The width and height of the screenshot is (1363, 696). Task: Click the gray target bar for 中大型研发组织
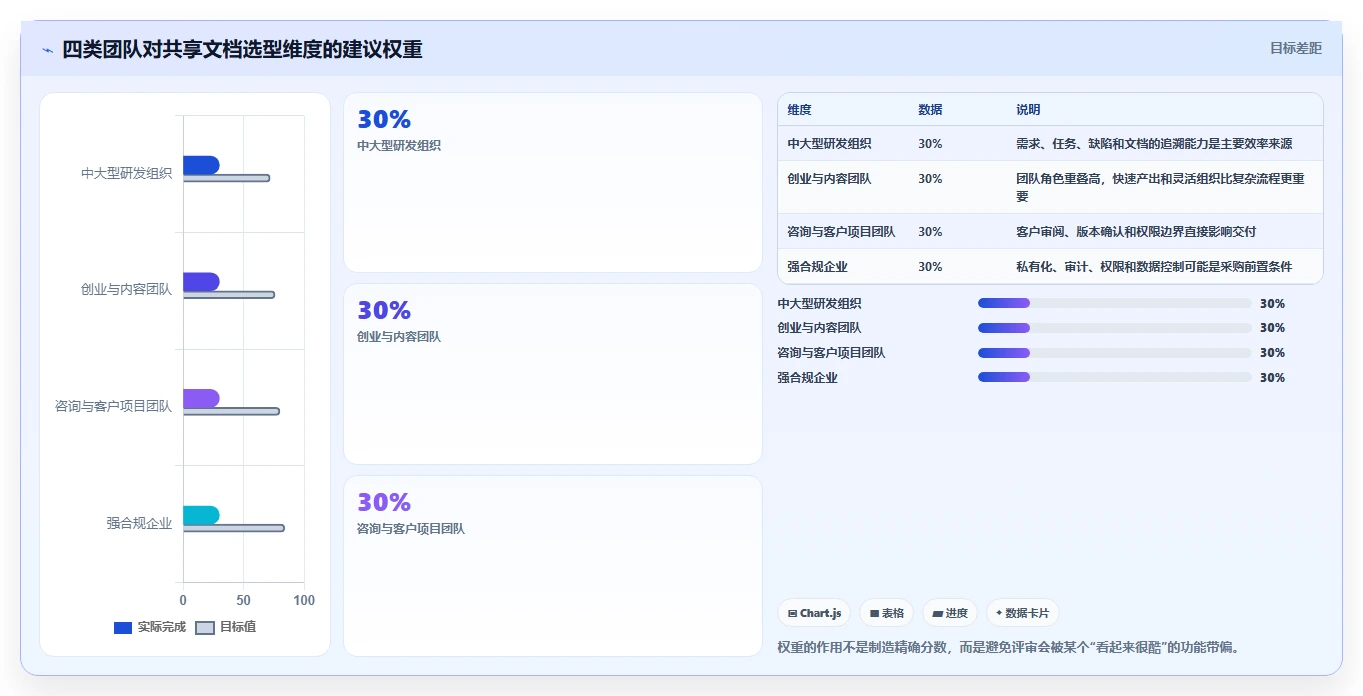pyautogui.click(x=226, y=178)
